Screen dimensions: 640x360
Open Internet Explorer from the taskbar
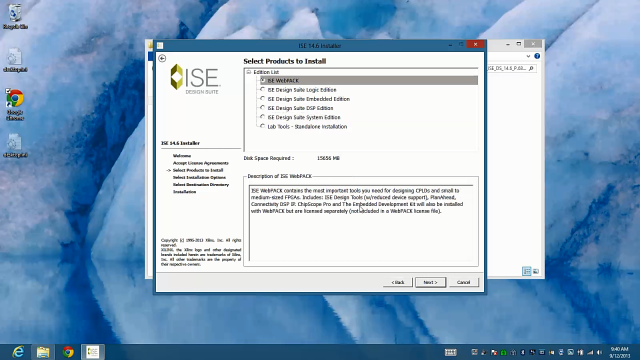pyautogui.click(x=18, y=352)
